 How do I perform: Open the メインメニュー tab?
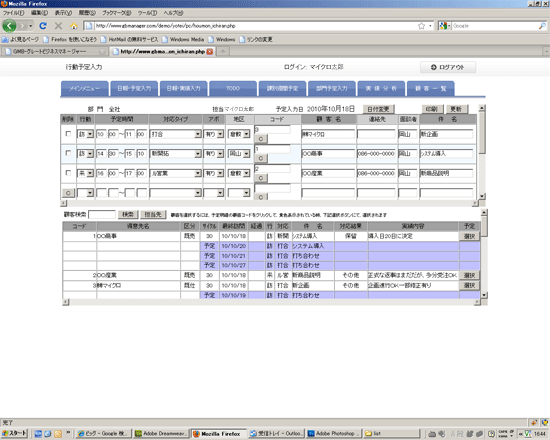(84, 88)
